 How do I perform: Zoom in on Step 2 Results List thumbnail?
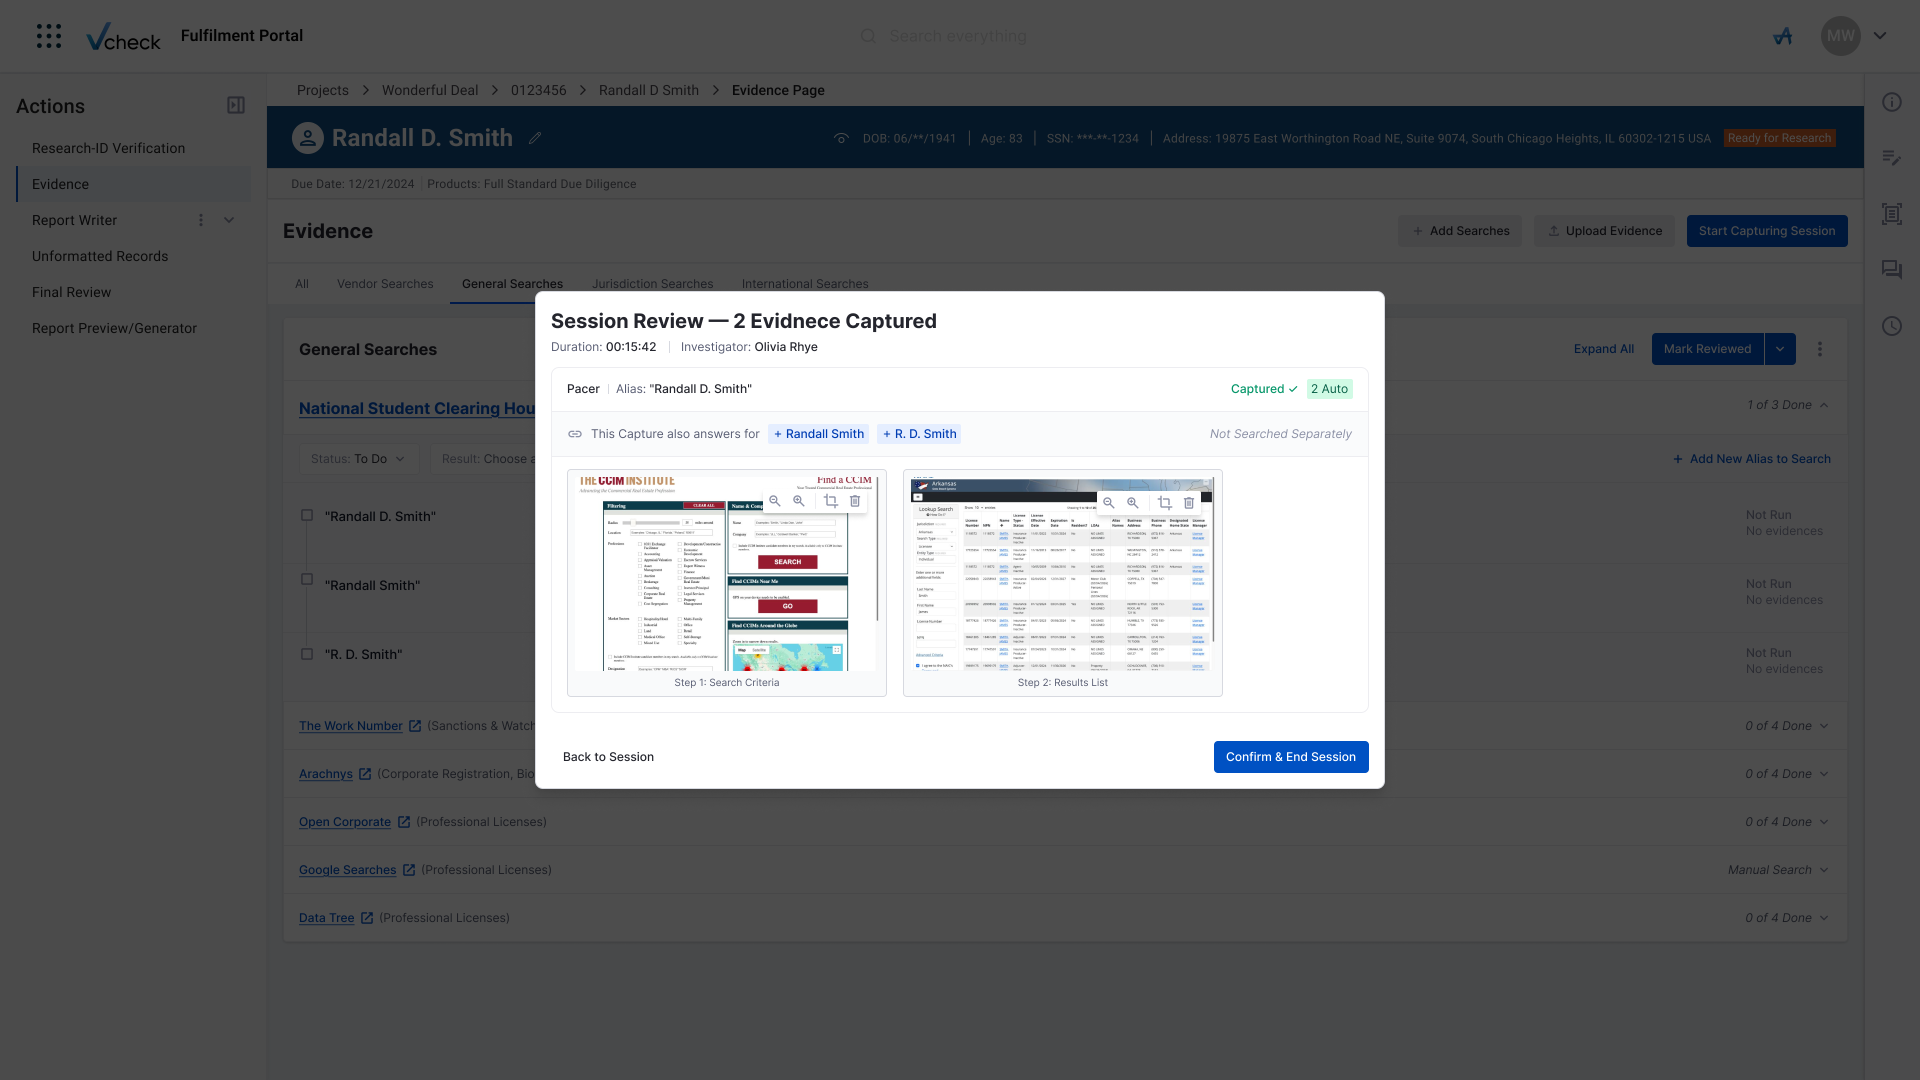click(x=1133, y=503)
